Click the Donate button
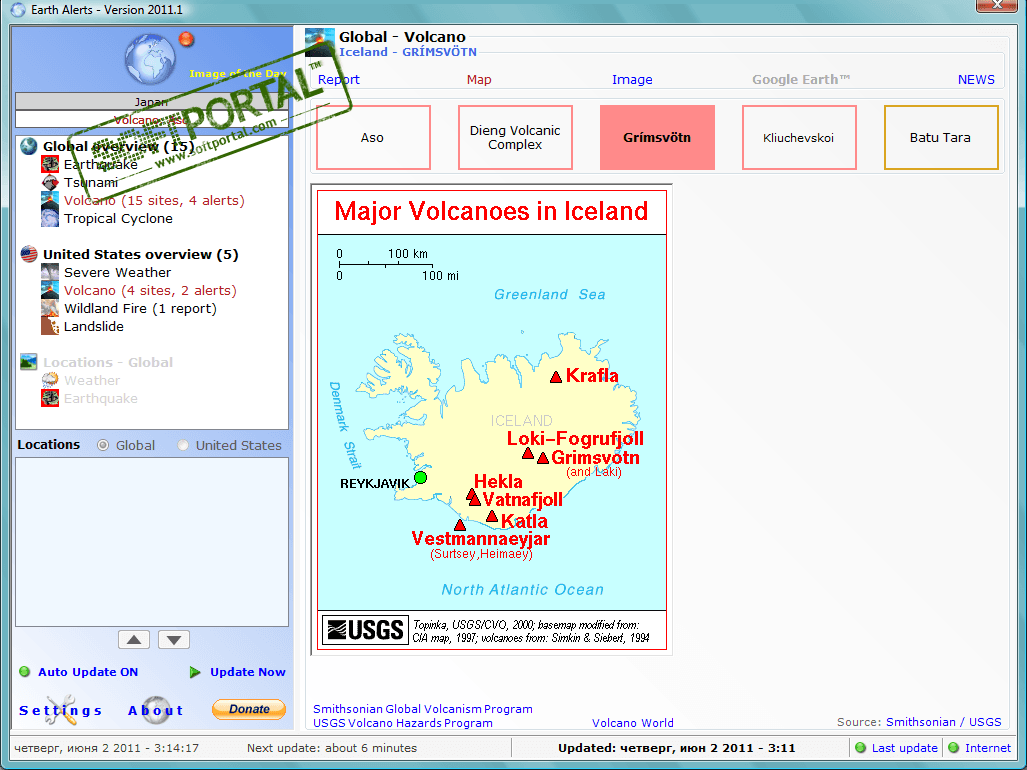The image size is (1027, 770). 249,709
